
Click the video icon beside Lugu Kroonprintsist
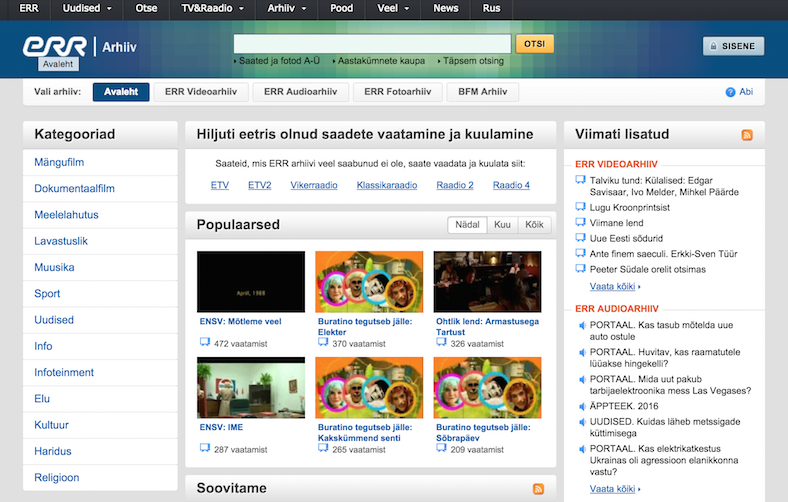click(x=580, y=207)
